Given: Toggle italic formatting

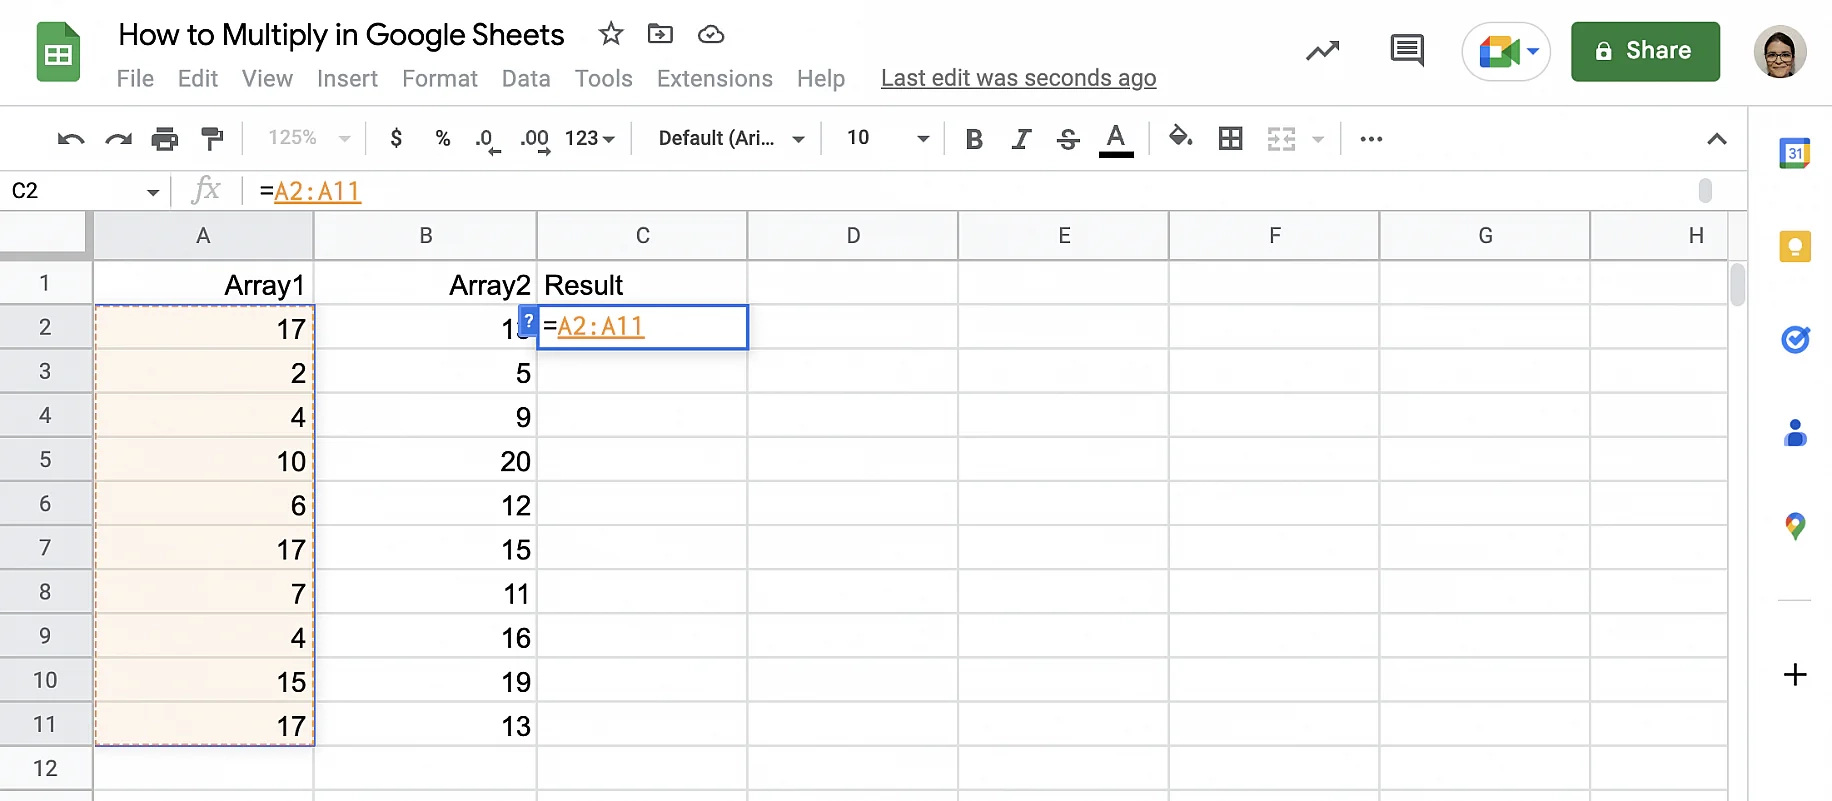Looking at the screenshot, I should tap(1020, 139).
